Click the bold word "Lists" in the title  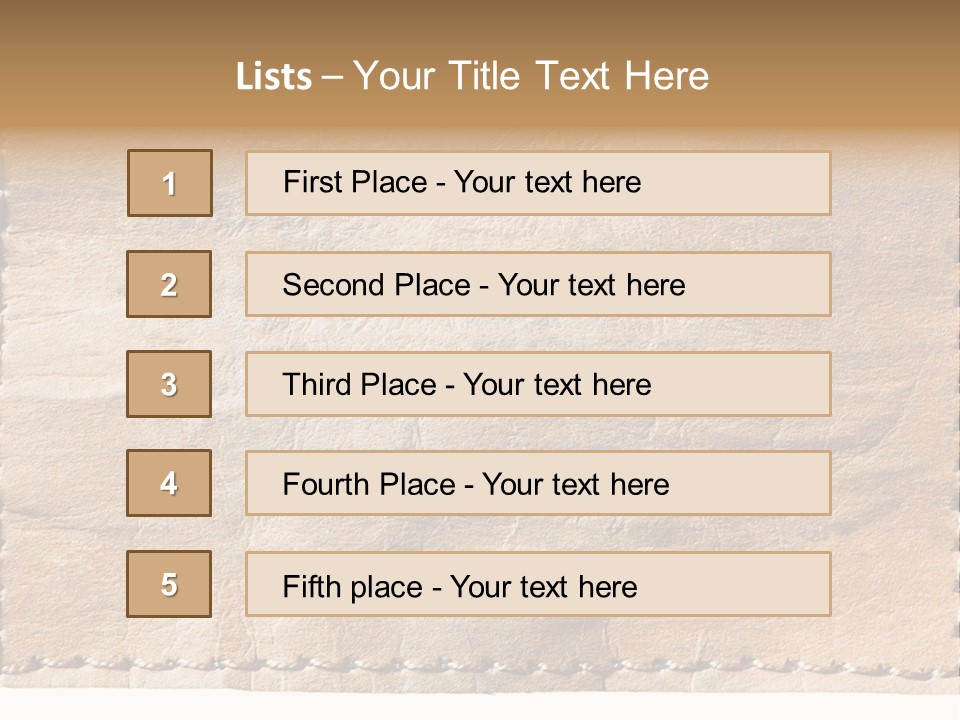[x=274, y=77]
